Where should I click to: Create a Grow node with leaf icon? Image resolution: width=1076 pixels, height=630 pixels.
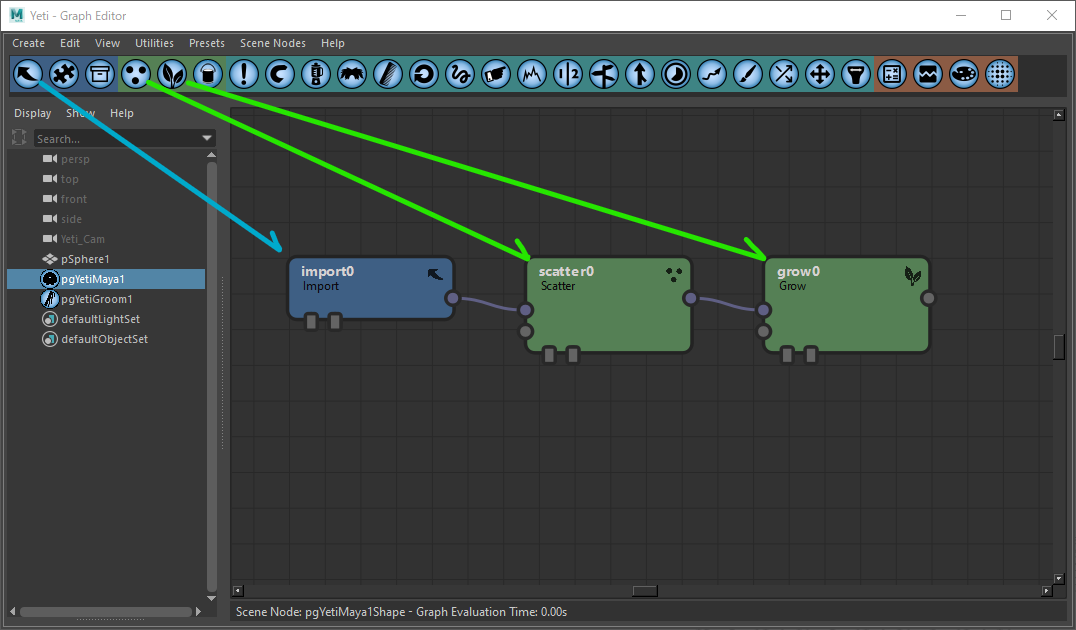coord(172,74)
